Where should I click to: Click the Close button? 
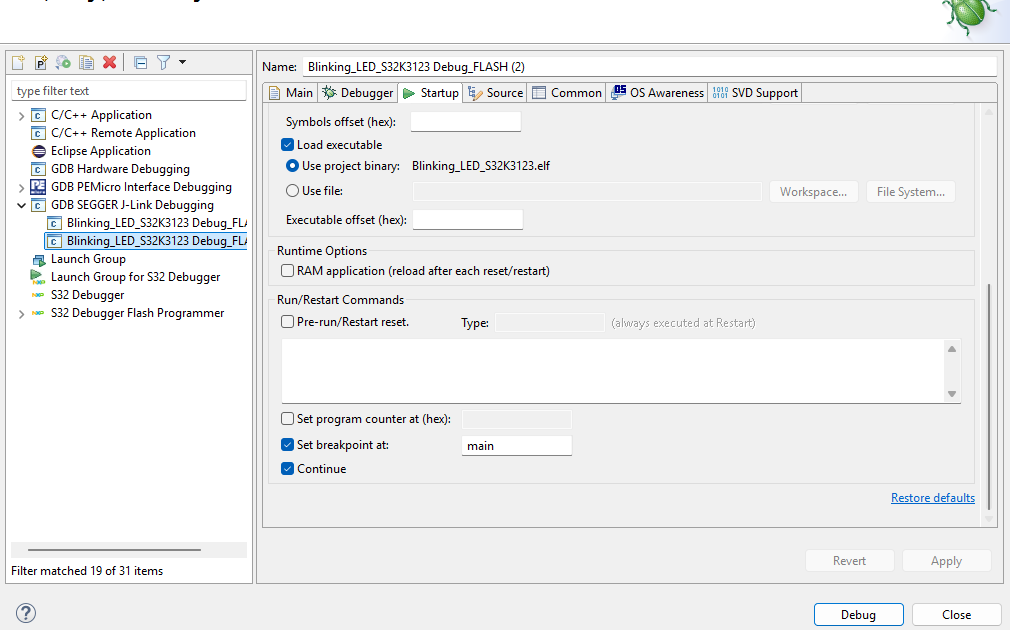957,615
